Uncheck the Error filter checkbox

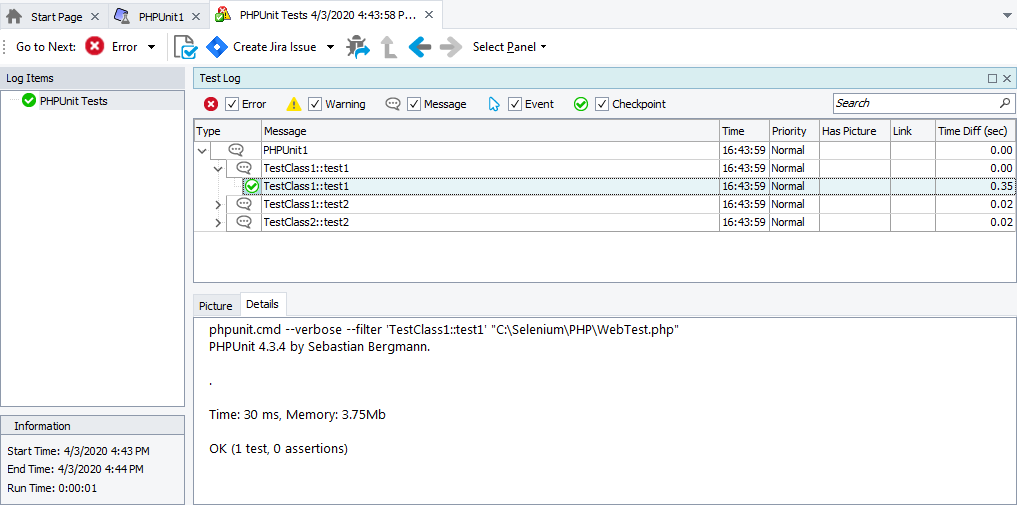point(232,104)
